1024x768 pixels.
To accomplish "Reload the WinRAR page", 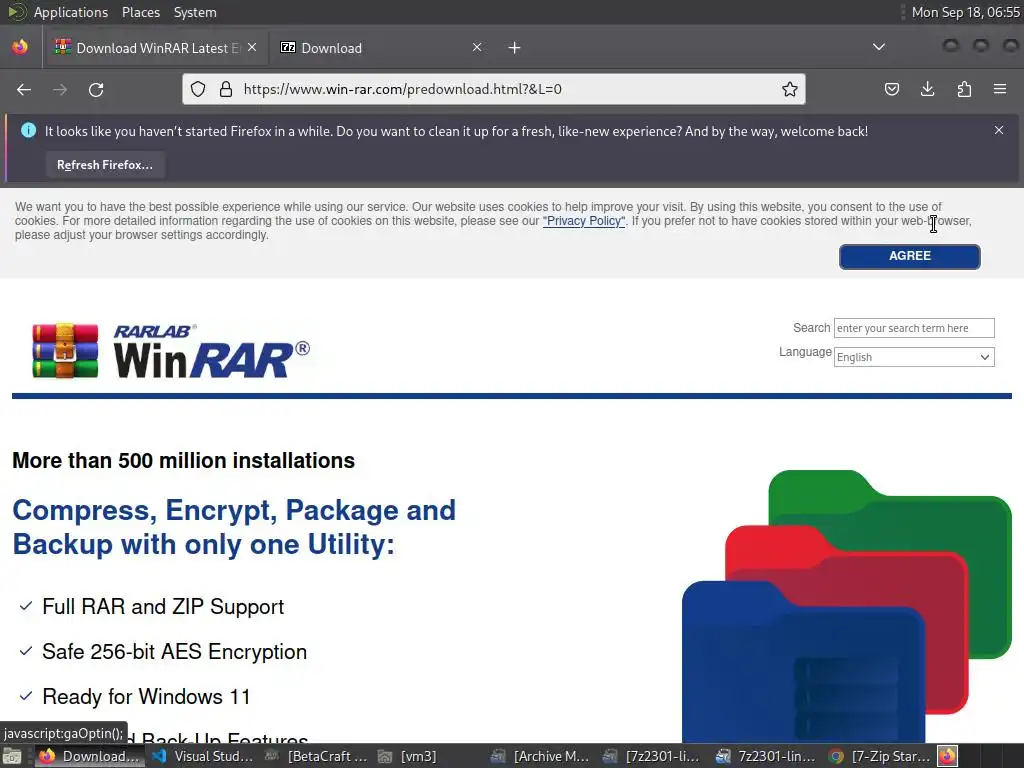I will [x=96, y=89].
